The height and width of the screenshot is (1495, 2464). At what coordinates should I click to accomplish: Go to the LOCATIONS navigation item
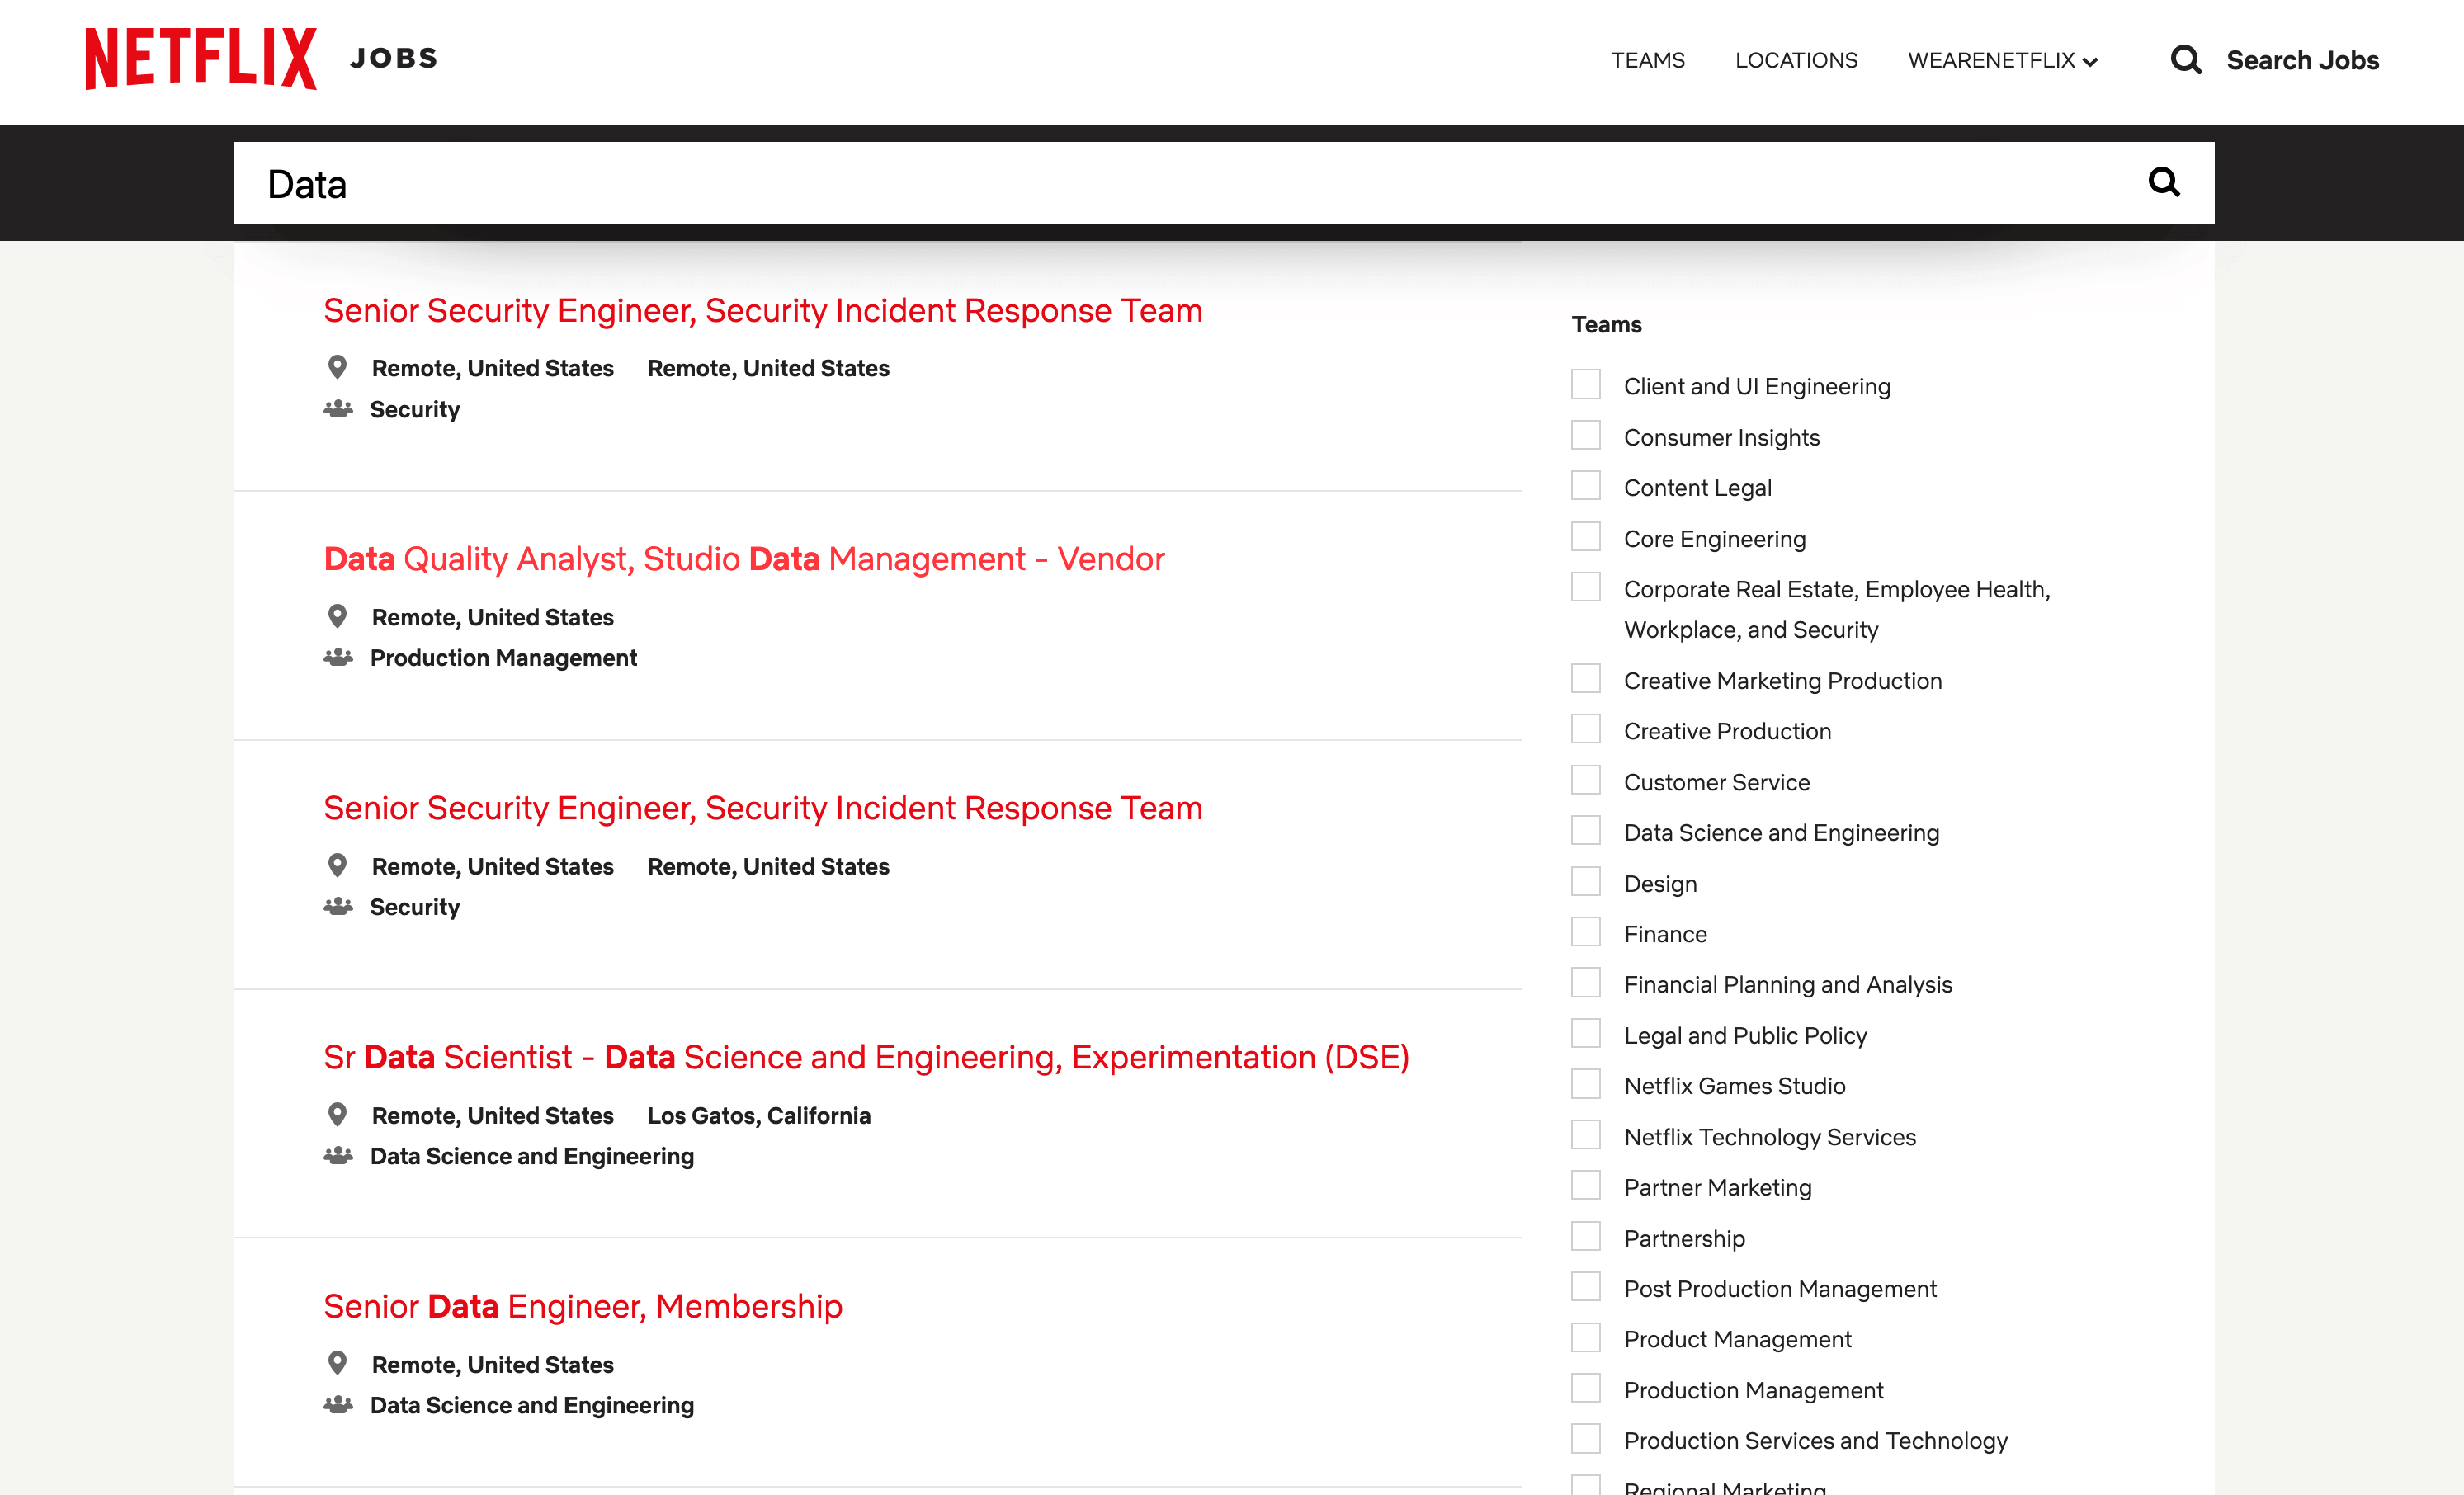coord(1796,61)
